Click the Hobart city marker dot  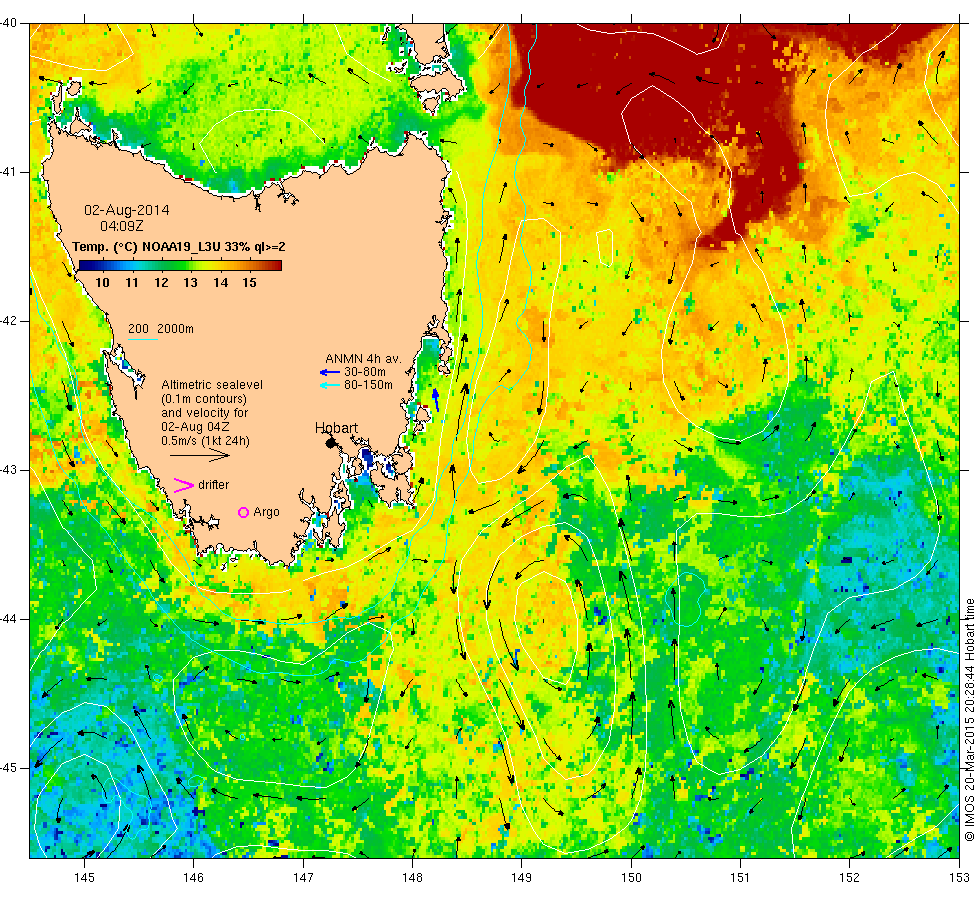331,443
